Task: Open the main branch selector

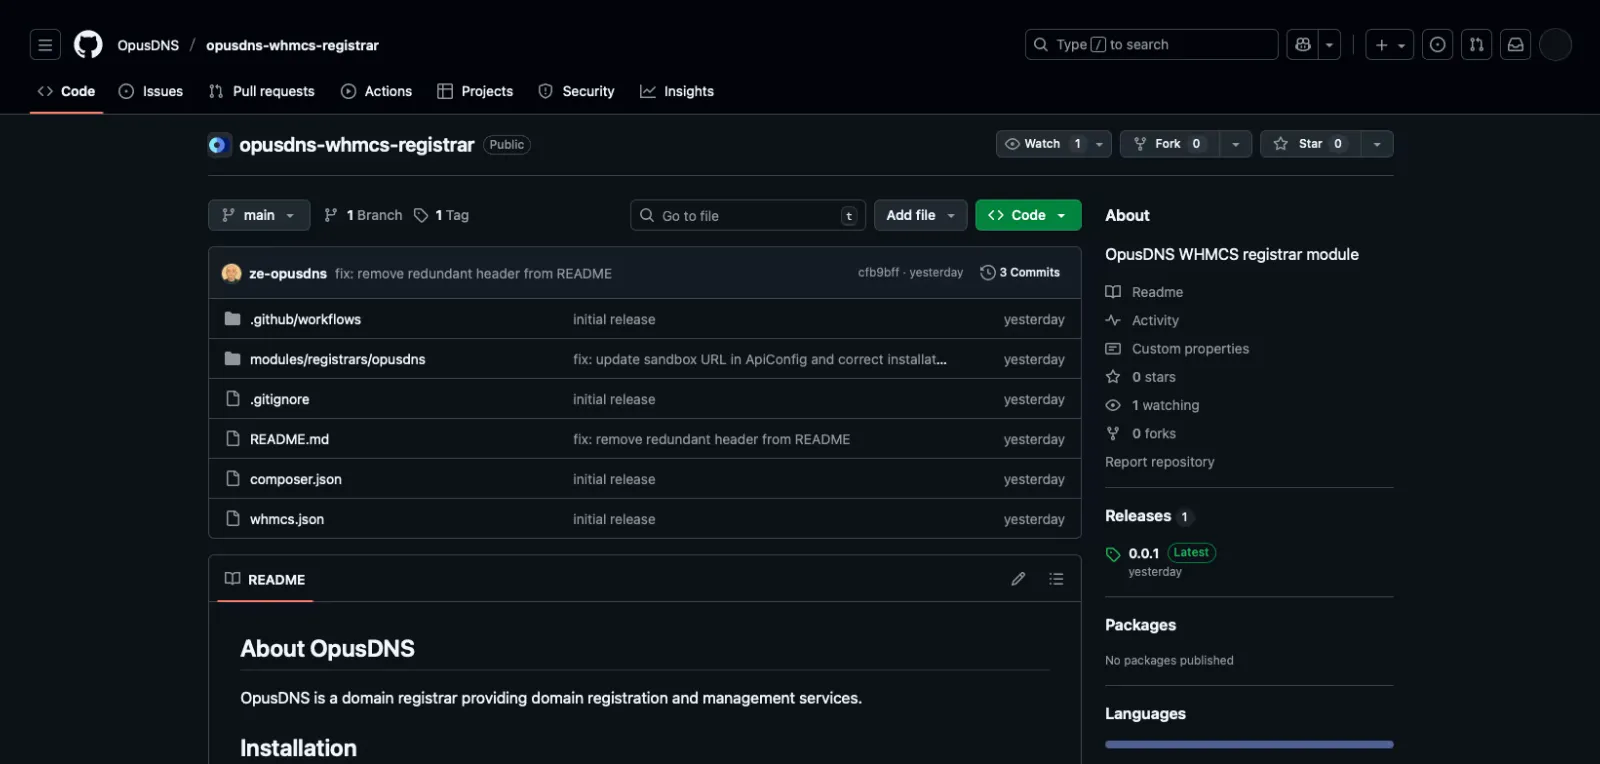Action: [259, 215]
